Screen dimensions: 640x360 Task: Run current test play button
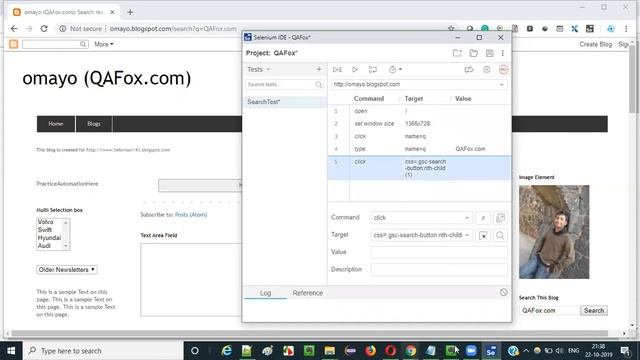(355, 70)
